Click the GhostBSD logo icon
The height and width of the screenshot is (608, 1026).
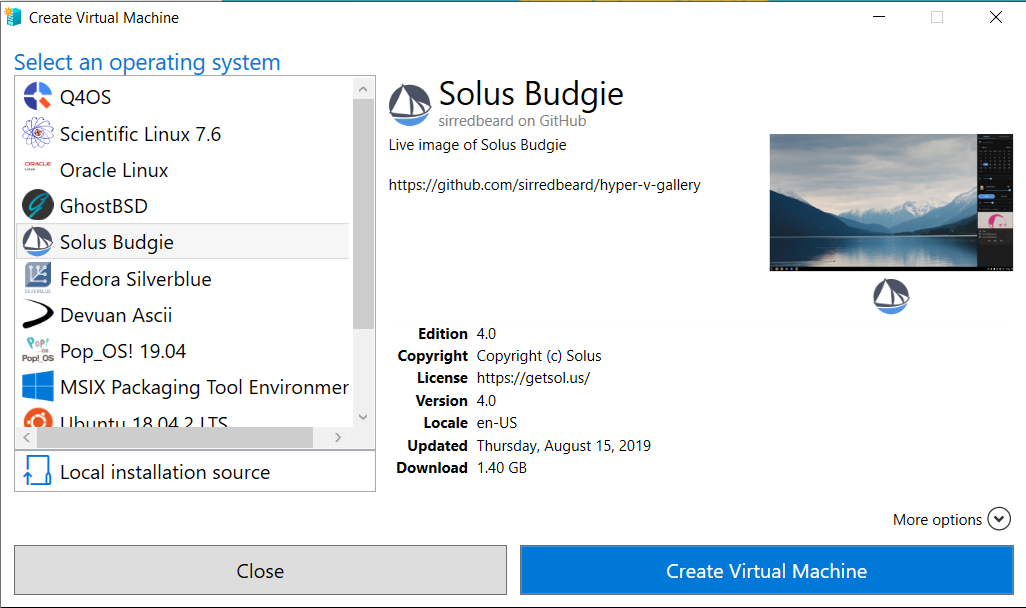click(x=37, y=205)
